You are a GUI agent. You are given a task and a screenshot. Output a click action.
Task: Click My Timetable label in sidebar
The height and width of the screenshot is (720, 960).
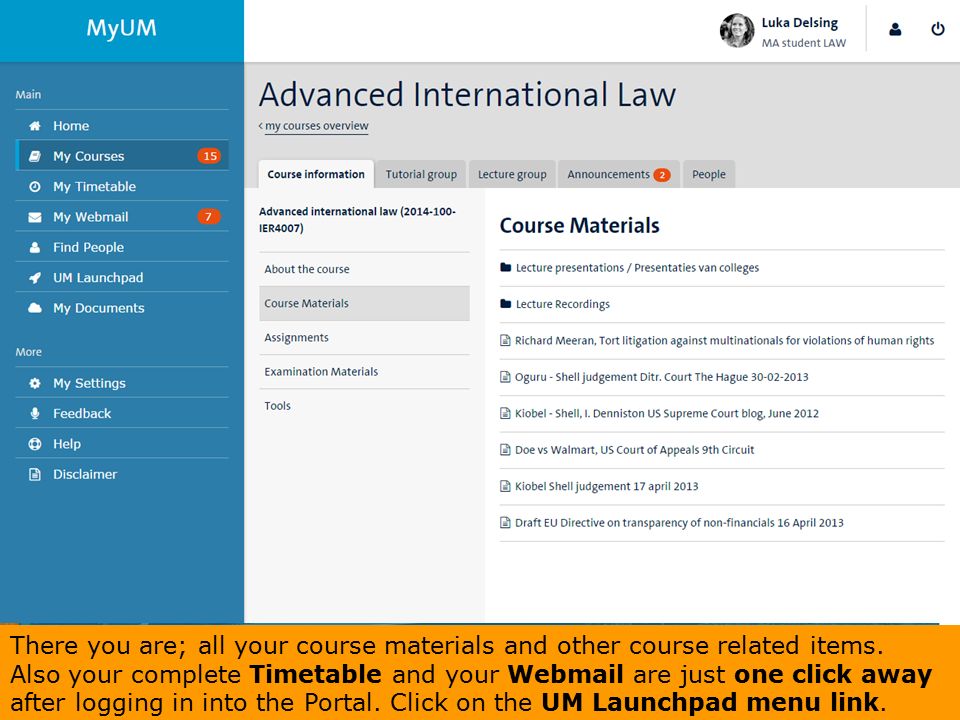pyautogui.click(x=94, y=187)
